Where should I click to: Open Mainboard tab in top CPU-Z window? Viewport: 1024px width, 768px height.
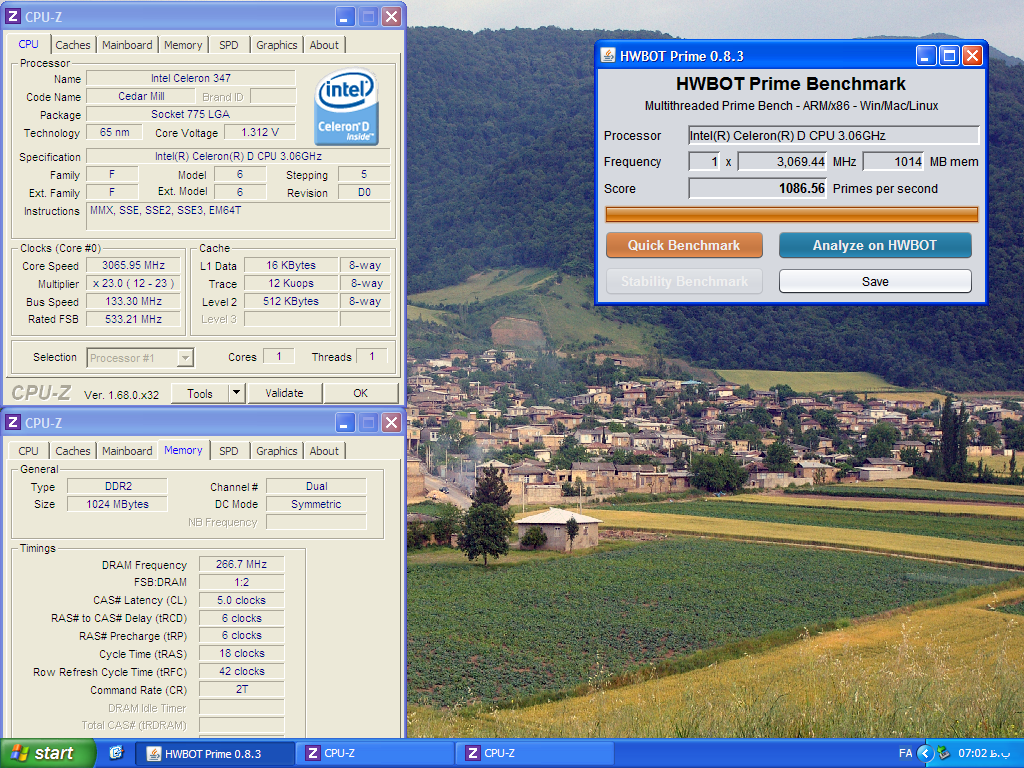pos(127,45)
